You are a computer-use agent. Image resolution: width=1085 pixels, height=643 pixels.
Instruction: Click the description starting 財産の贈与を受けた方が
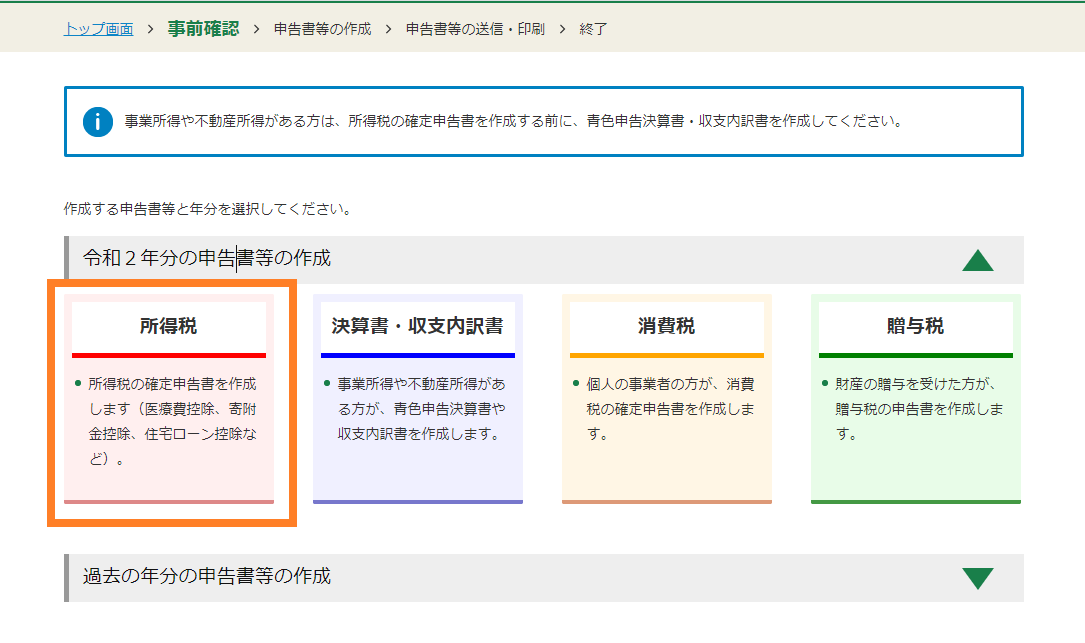tap(920, 409)
